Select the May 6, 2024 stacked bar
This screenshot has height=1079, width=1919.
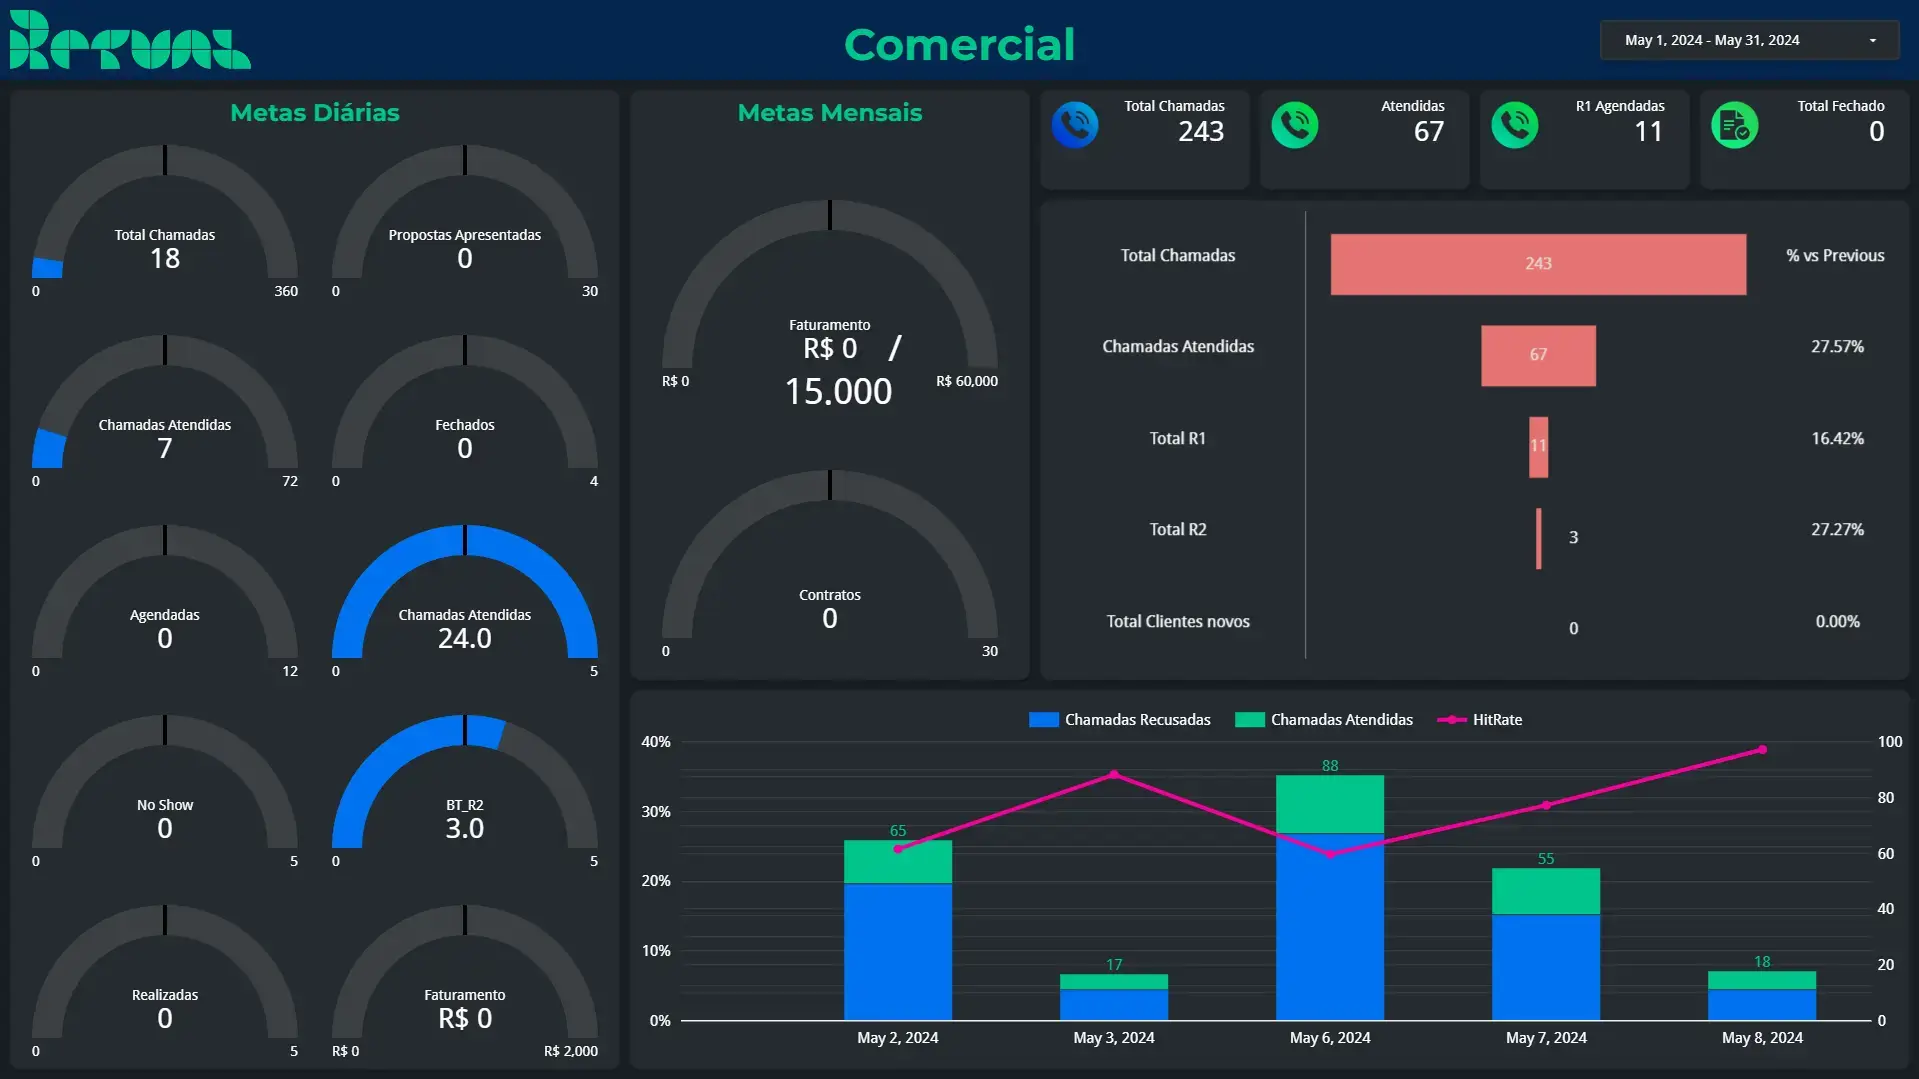(x=1330, y=900)
